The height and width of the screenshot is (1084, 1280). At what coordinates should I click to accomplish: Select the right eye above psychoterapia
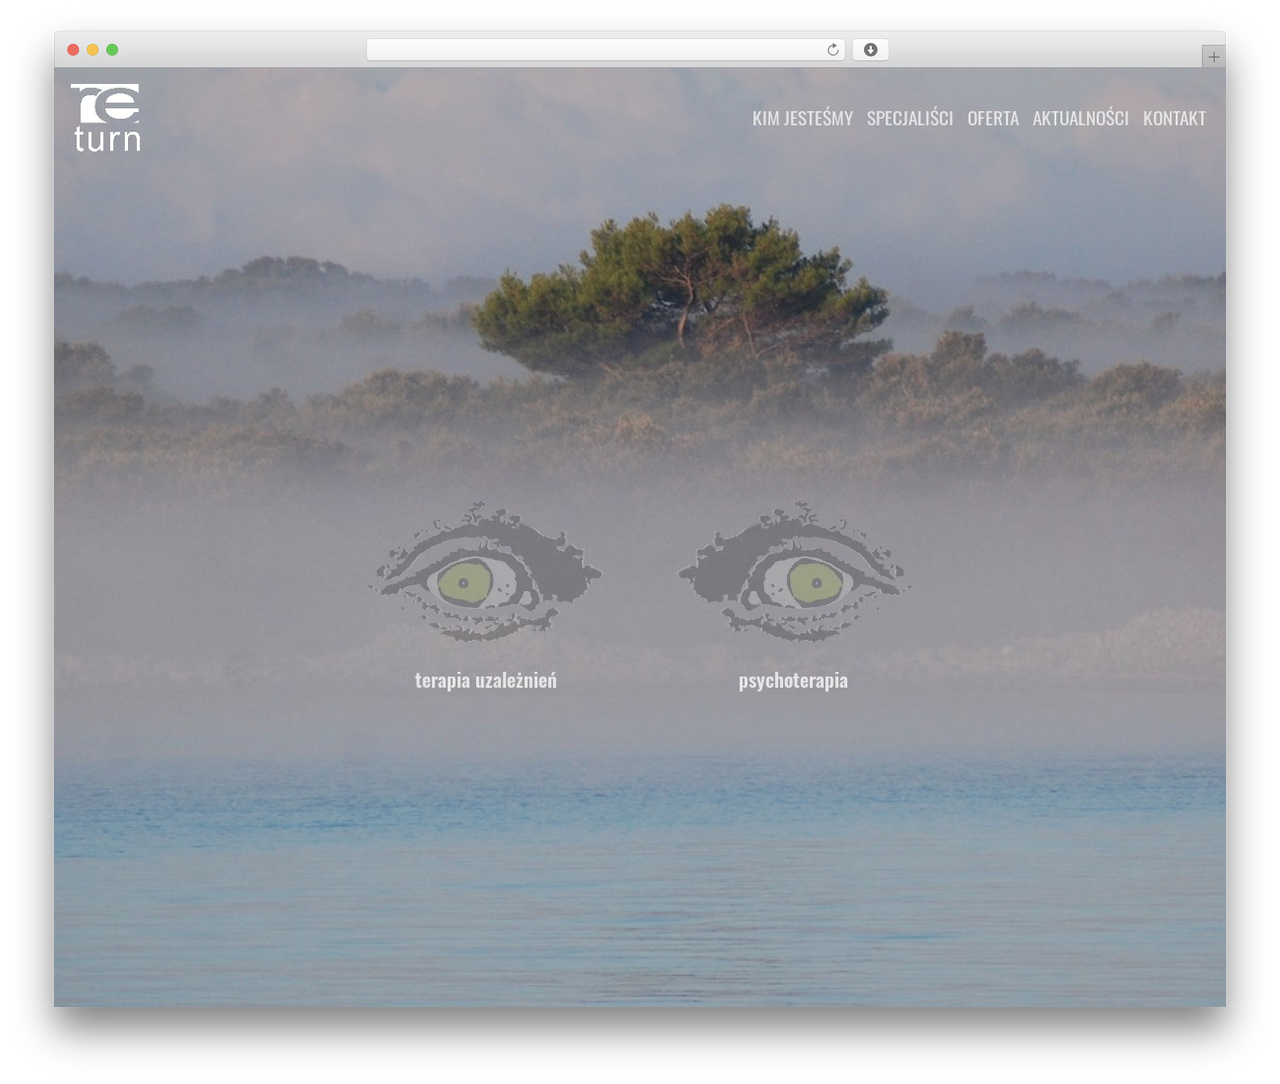tap(794, 572)
